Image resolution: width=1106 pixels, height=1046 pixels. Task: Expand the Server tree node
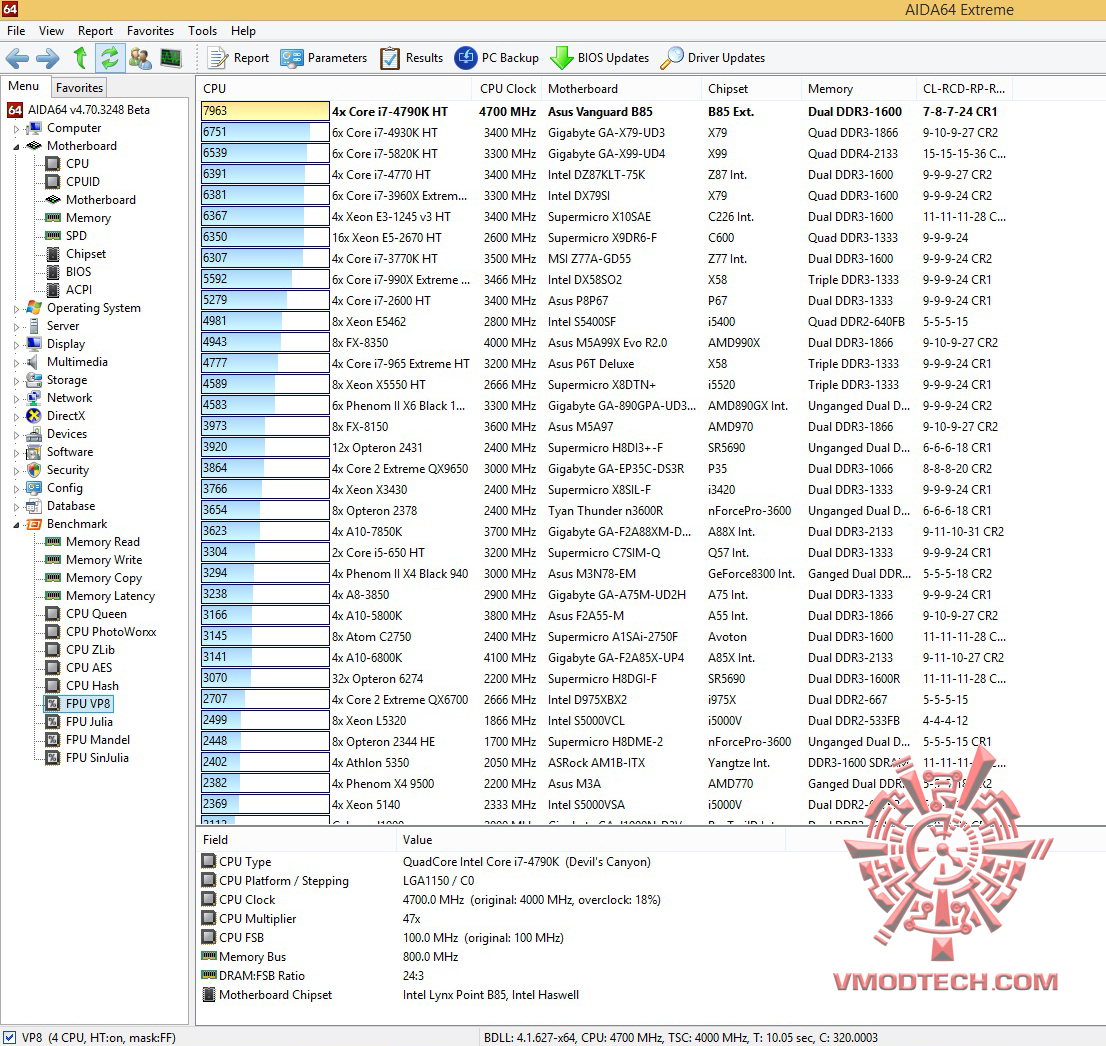tap(16, 327)
